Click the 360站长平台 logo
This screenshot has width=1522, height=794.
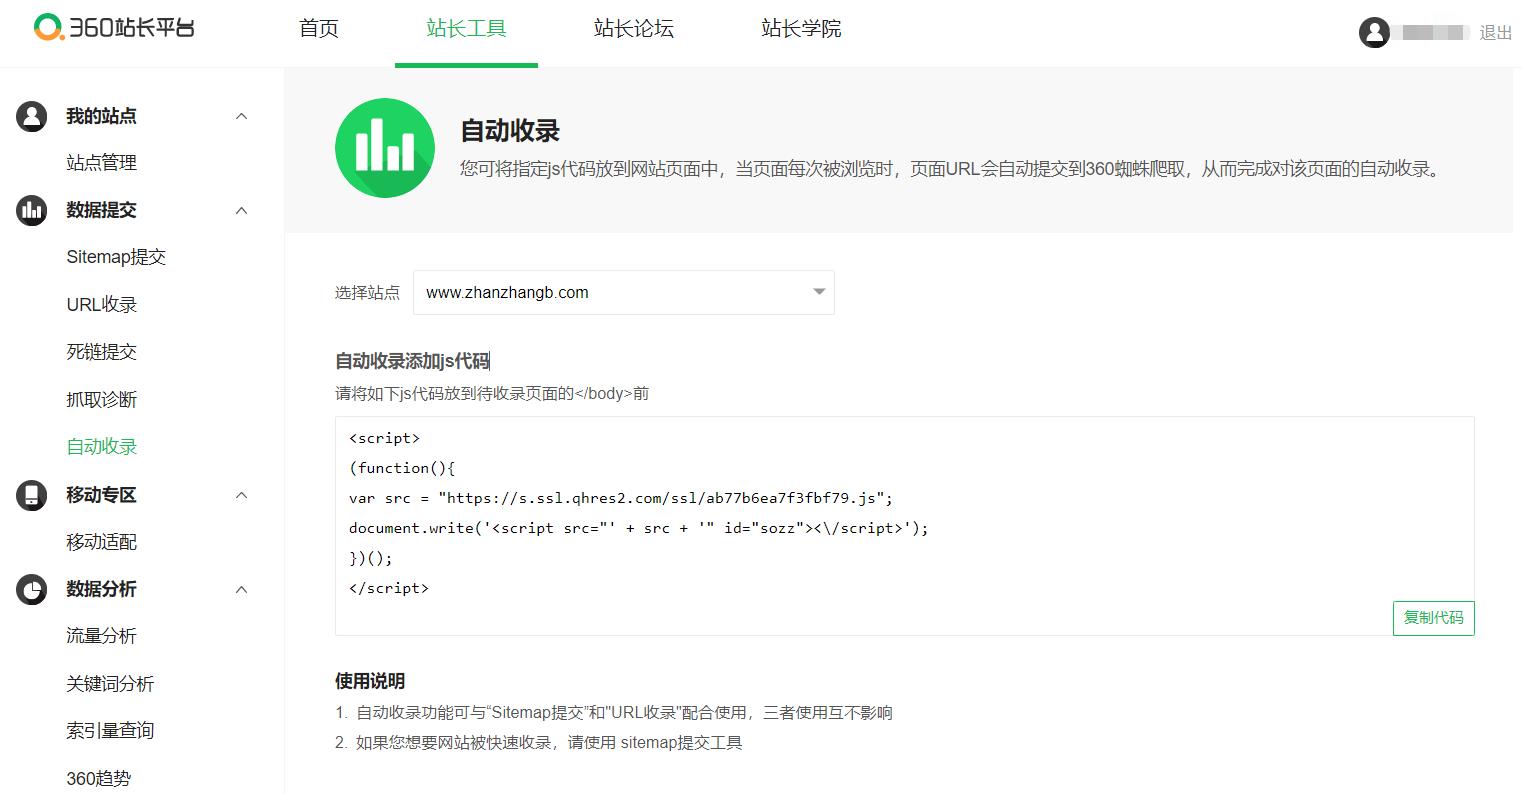(114, 28)
